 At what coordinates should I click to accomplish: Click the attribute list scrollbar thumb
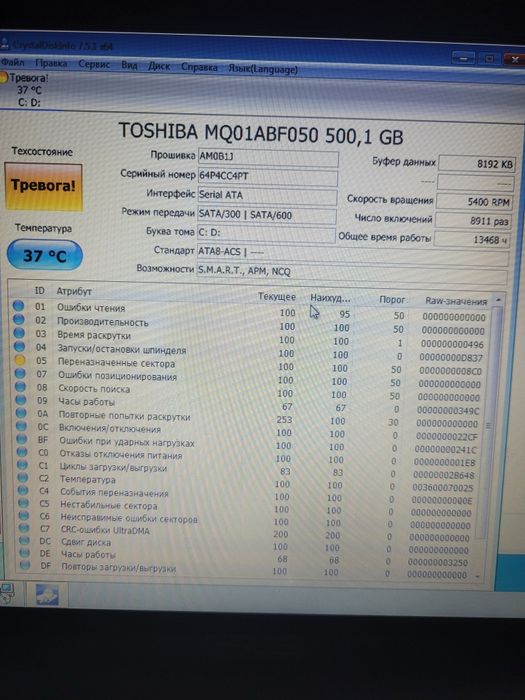[489, 425]
